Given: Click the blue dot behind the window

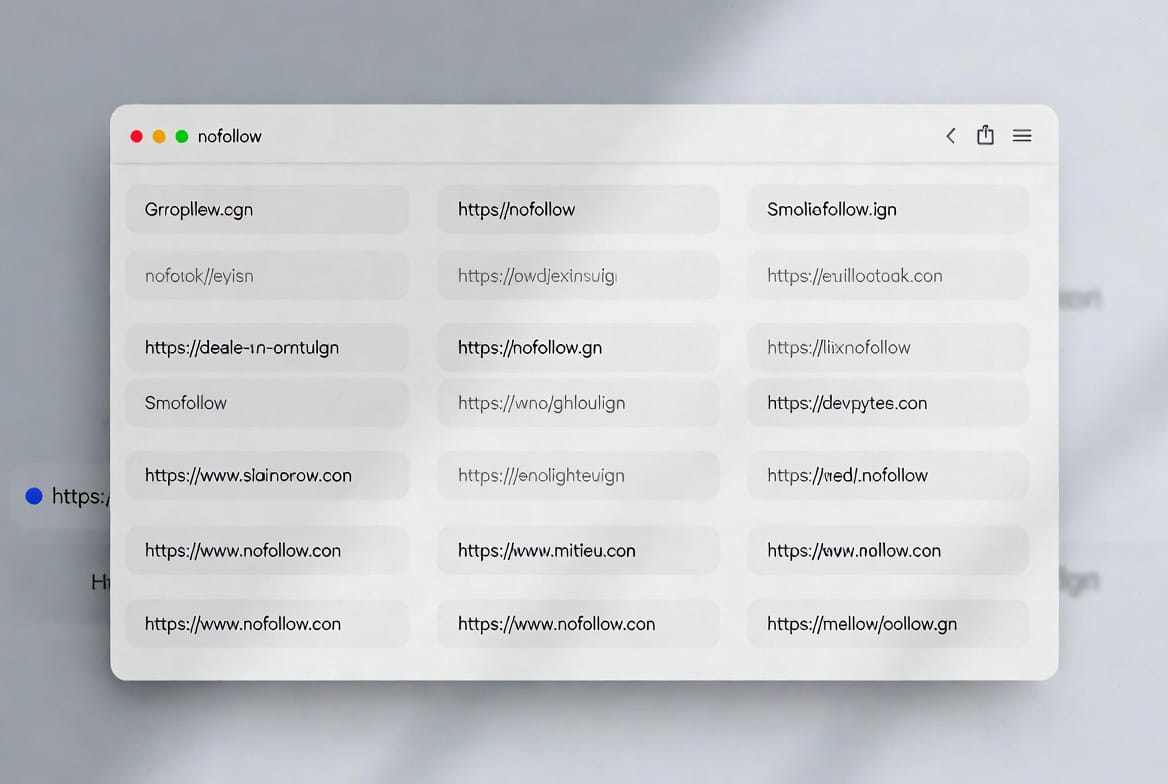Looking at the screenshot, I should point(34,496).
